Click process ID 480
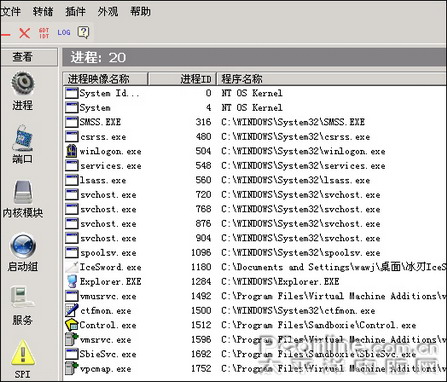 (203, 137)
